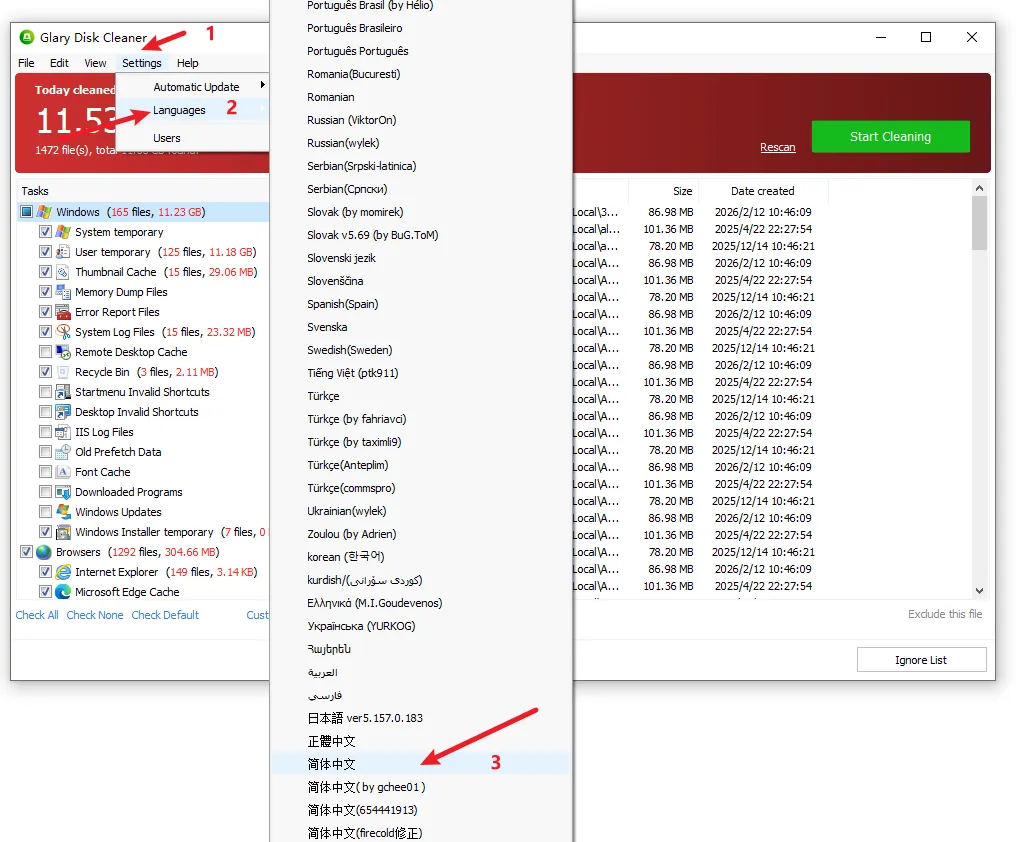The image size is (1016, 842).
Task: Expand the Automatic Update submenu arrow
Action: tap(262, 85)
